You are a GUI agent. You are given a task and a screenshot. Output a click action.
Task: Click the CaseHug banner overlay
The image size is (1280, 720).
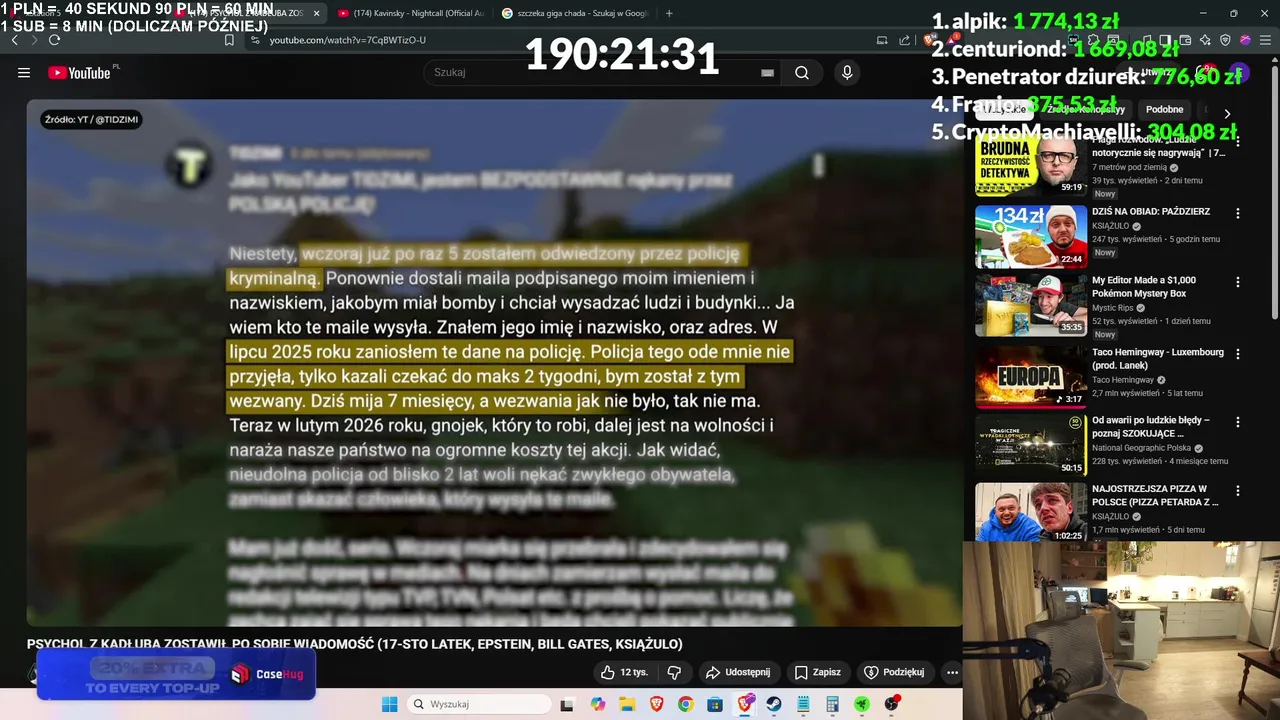[x=177, y=674]
